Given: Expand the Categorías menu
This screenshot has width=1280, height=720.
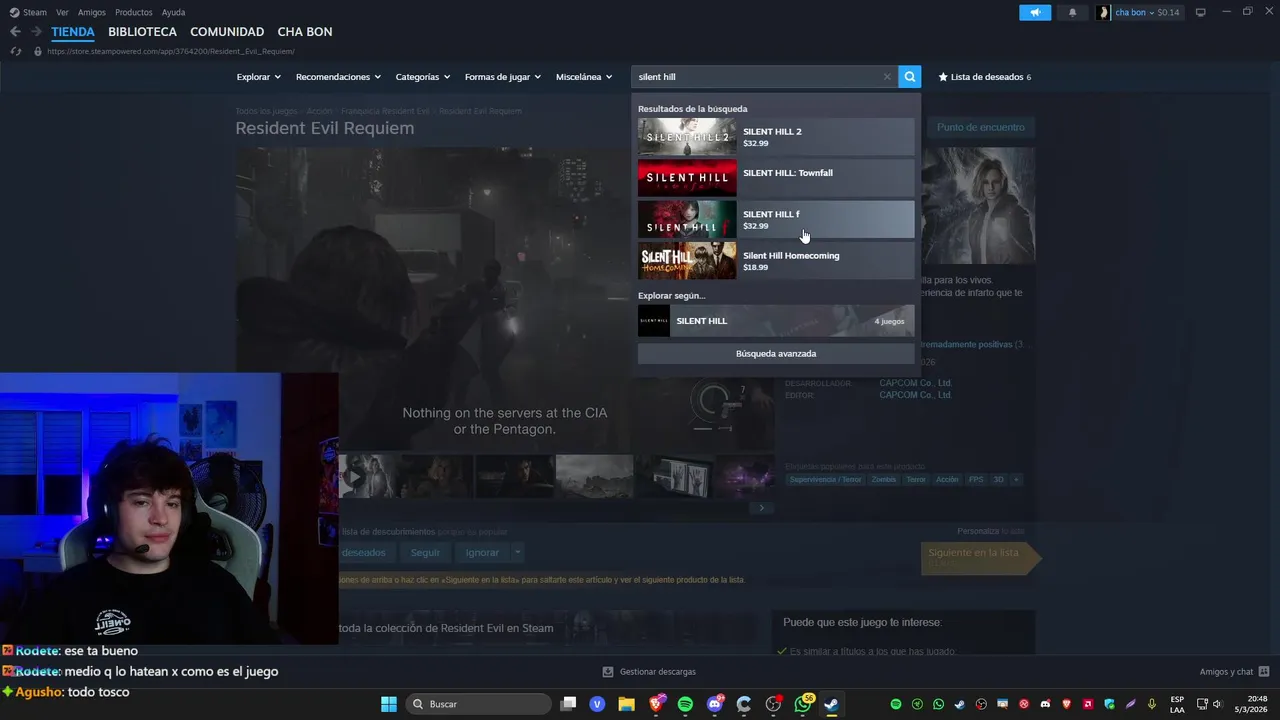Looking at the screenshot, I should click(422, 77).
